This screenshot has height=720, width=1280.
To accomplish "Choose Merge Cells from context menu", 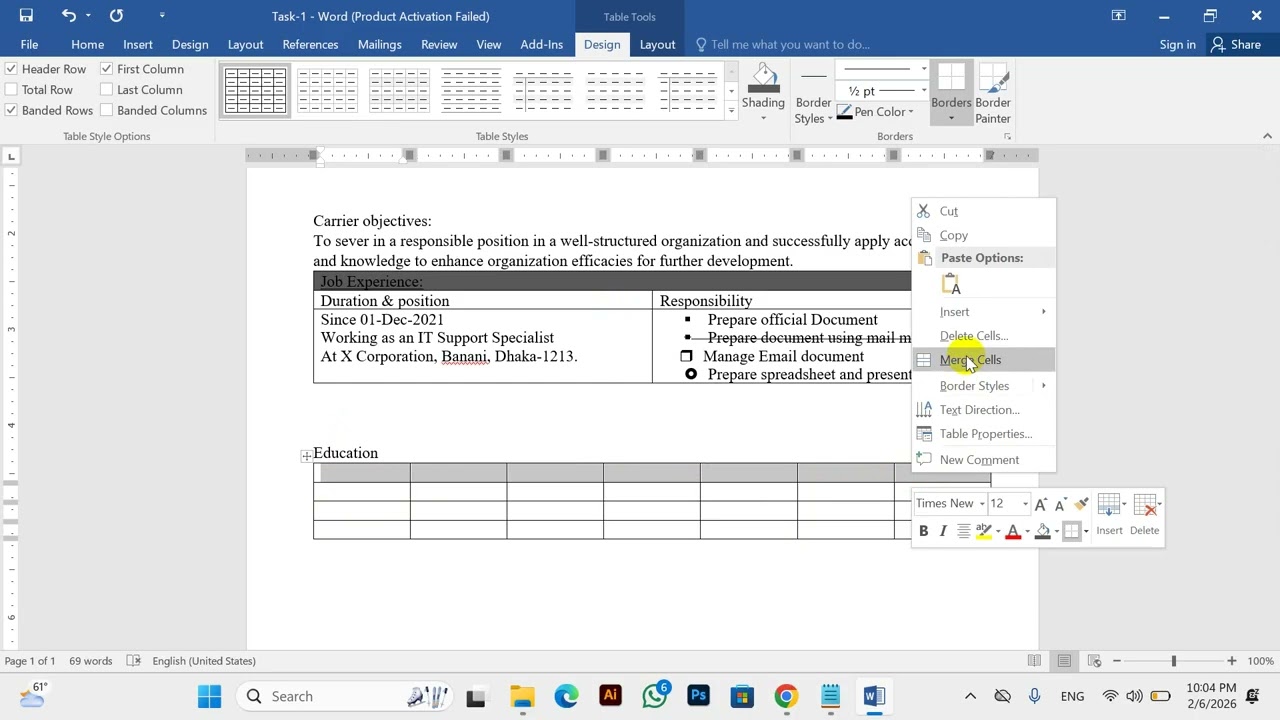I will click(983, 360).
